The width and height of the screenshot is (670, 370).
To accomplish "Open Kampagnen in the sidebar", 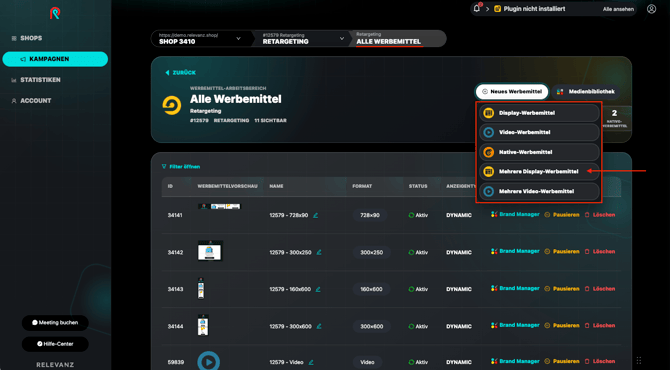I will 55,59.
